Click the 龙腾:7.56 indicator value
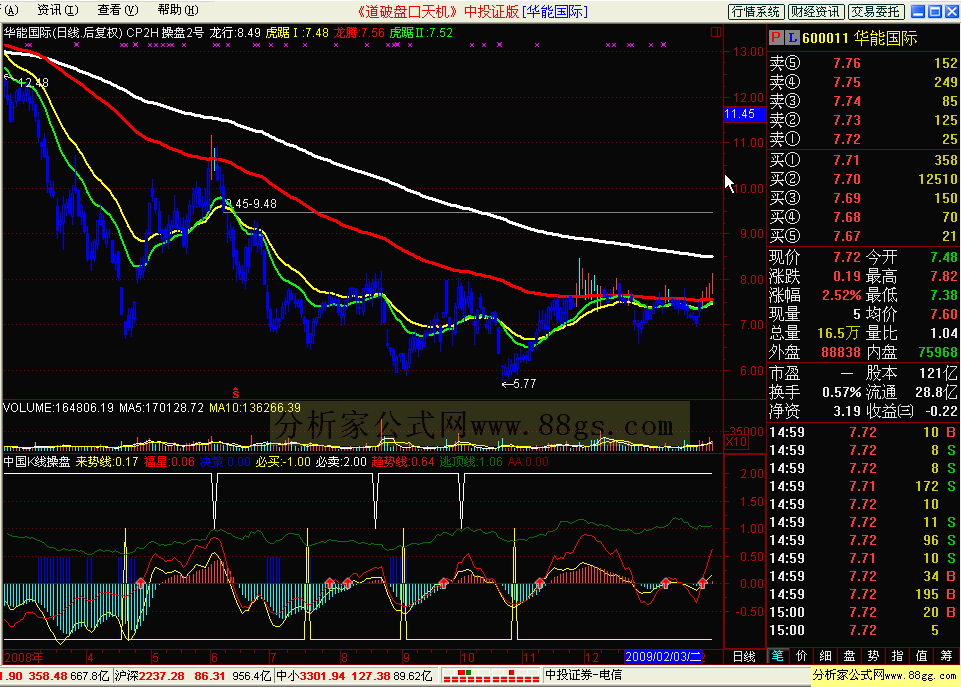The width and height of the screenshot is (961, 687). pyautogui.click(x=359, y=32)
